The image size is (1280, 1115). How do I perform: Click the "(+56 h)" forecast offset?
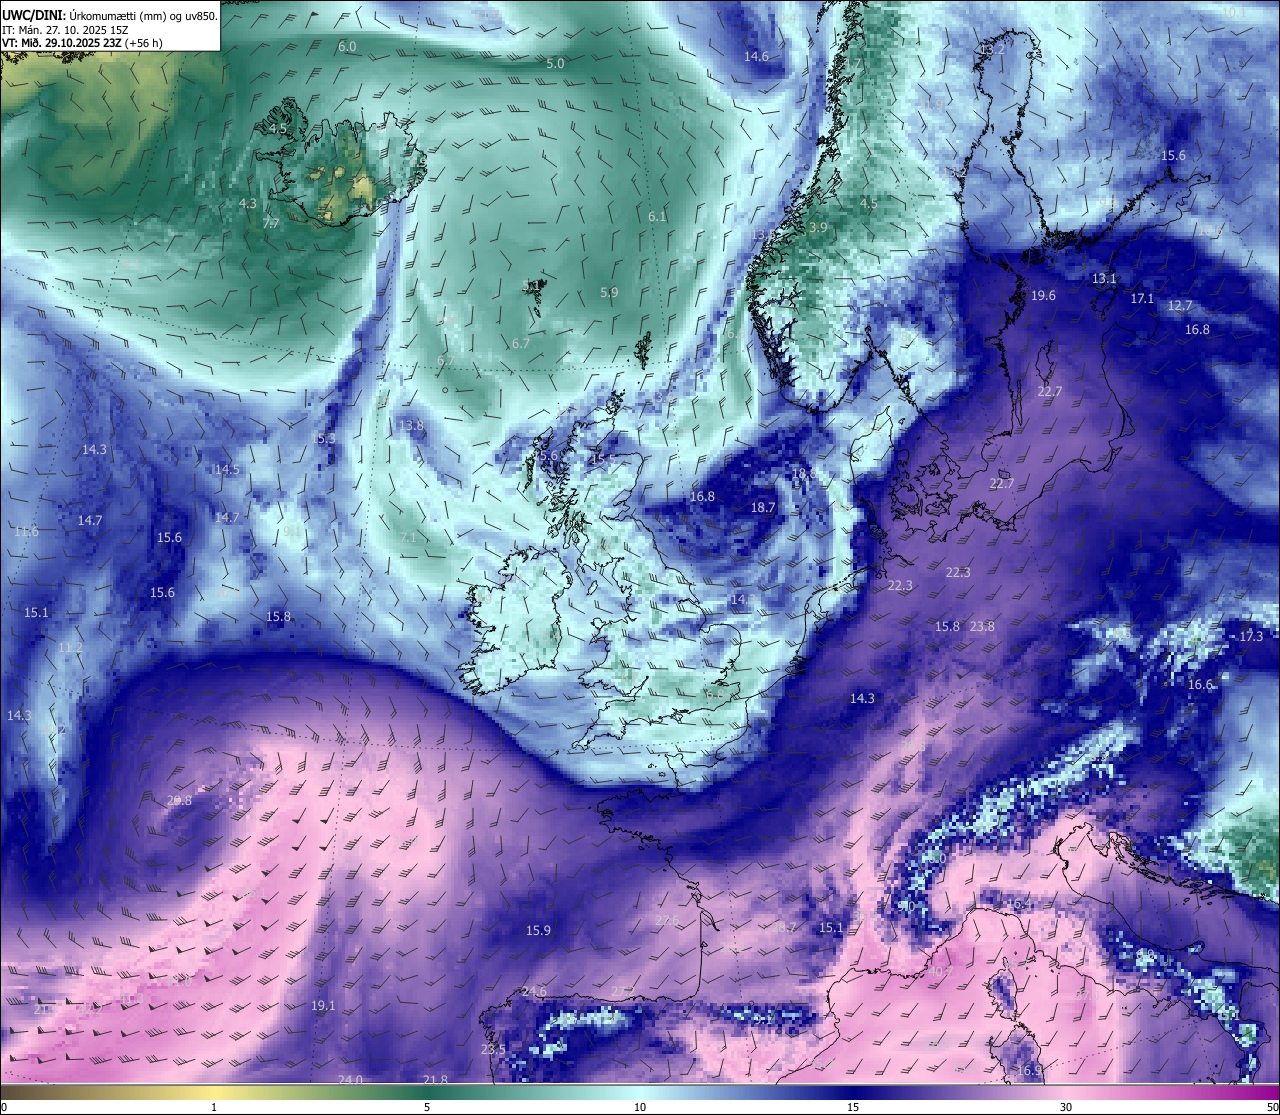click(x=144, y=43)
